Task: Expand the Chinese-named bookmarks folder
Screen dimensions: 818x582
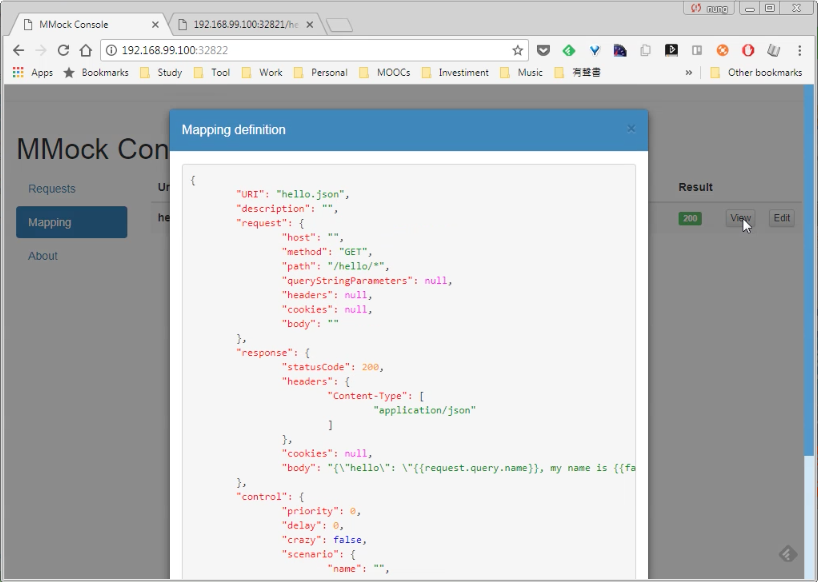Action: (x=578, y=72)
